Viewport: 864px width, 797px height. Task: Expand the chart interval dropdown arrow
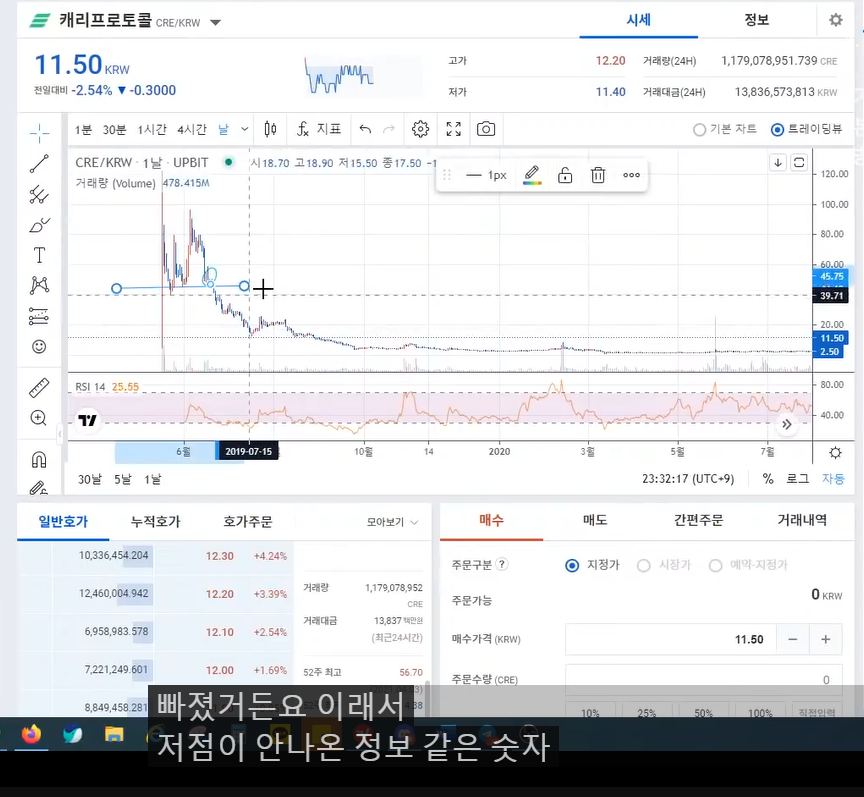tap(245, 130)
